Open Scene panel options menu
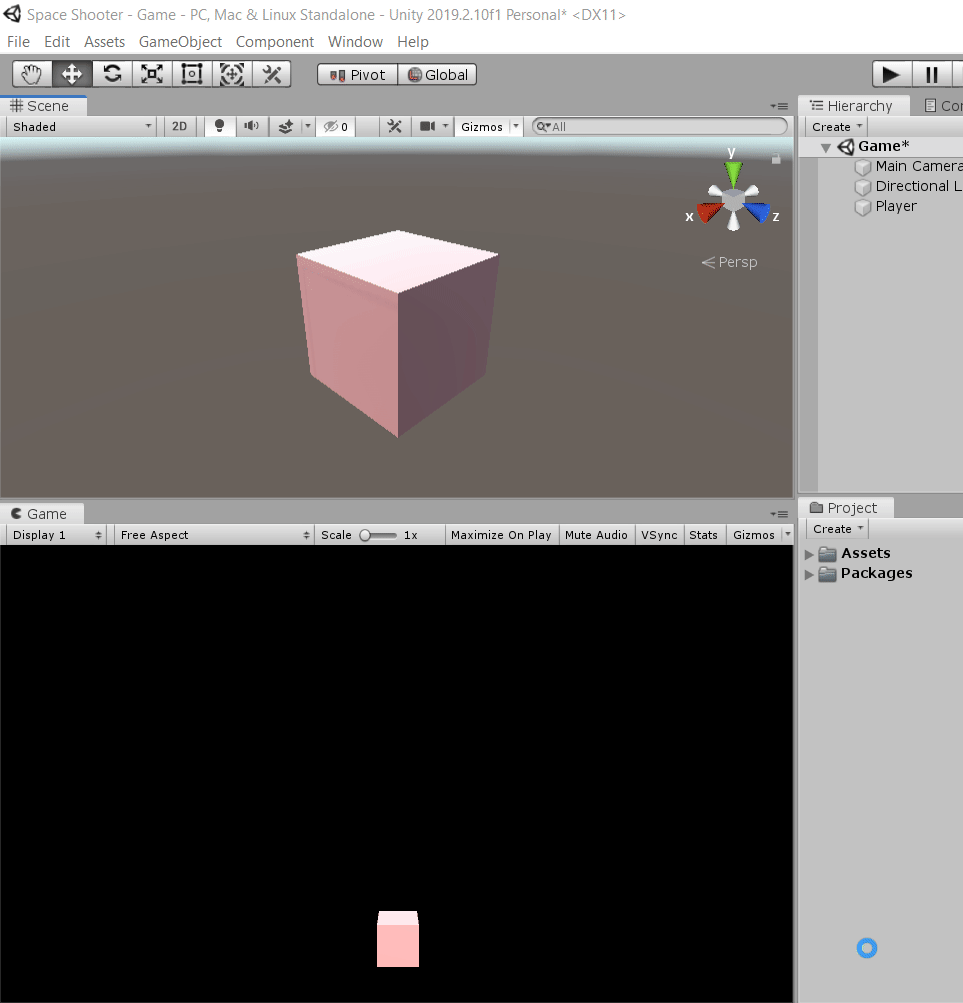 (x=779, y=106)
